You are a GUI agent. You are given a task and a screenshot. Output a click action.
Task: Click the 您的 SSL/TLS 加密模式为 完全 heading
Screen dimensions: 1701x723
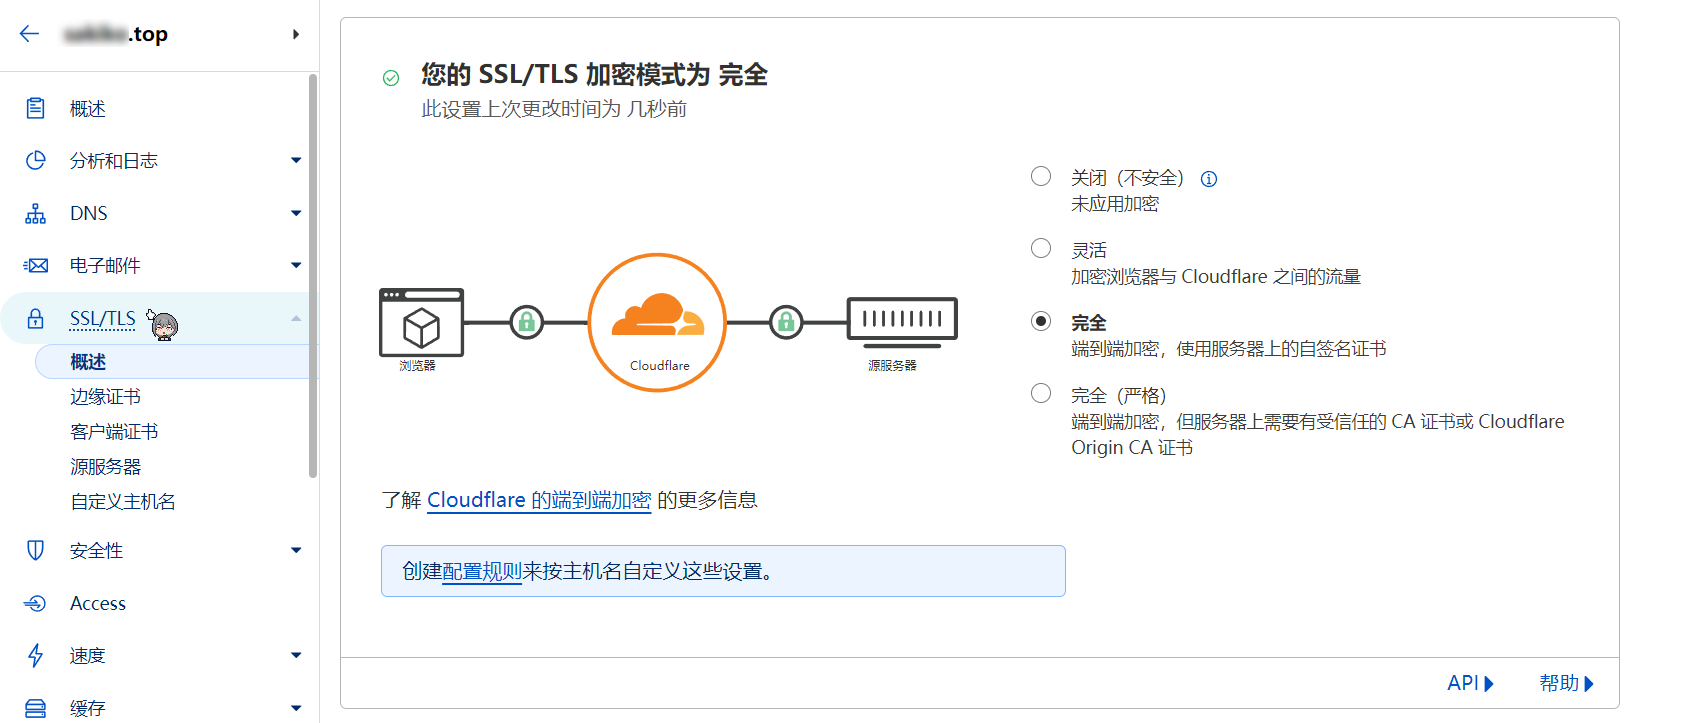pyautogui.click(x=594, y=75)
